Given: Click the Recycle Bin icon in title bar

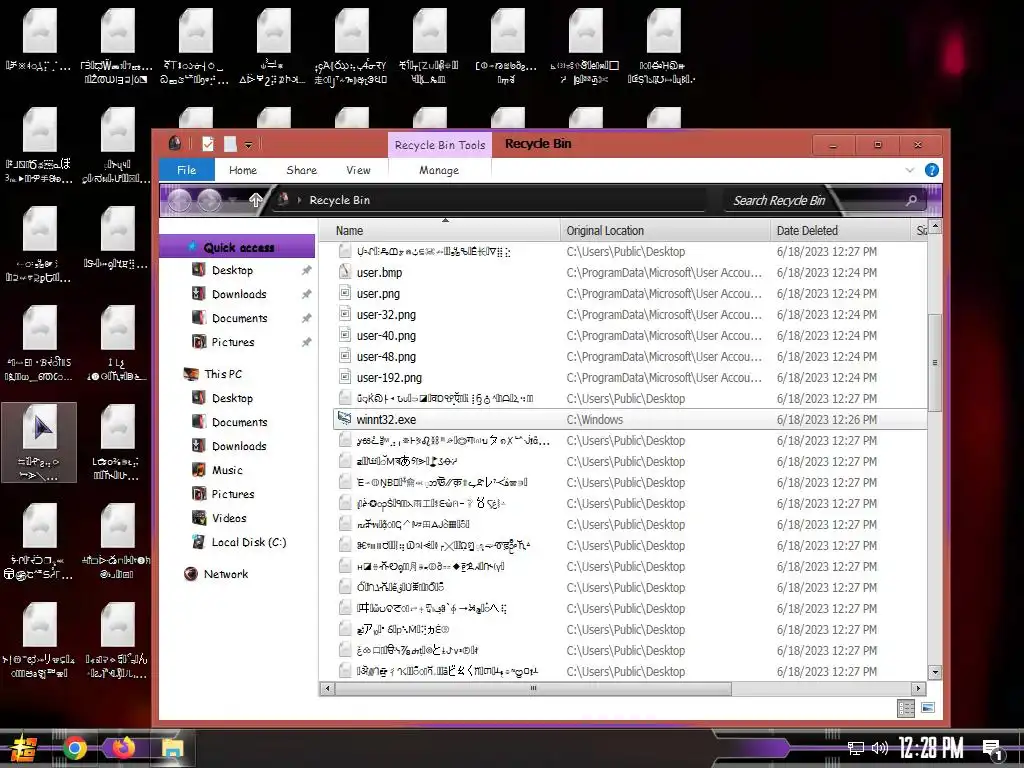Looking at the screenshot, I should (x=174, y=143).
